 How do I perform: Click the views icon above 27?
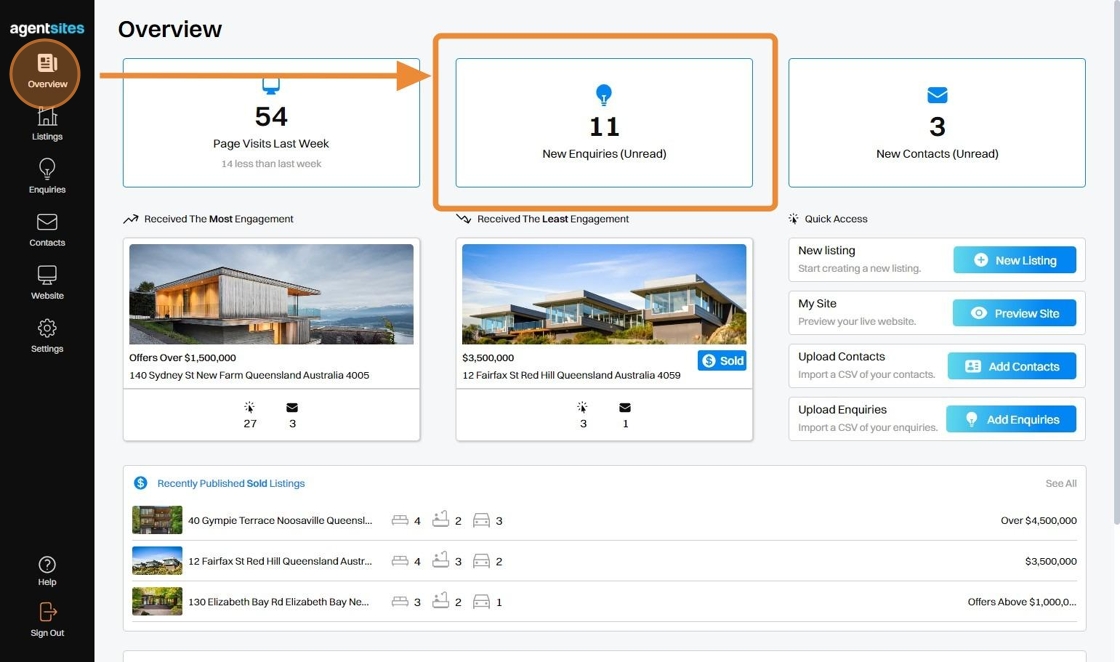[x=249, y=407]
